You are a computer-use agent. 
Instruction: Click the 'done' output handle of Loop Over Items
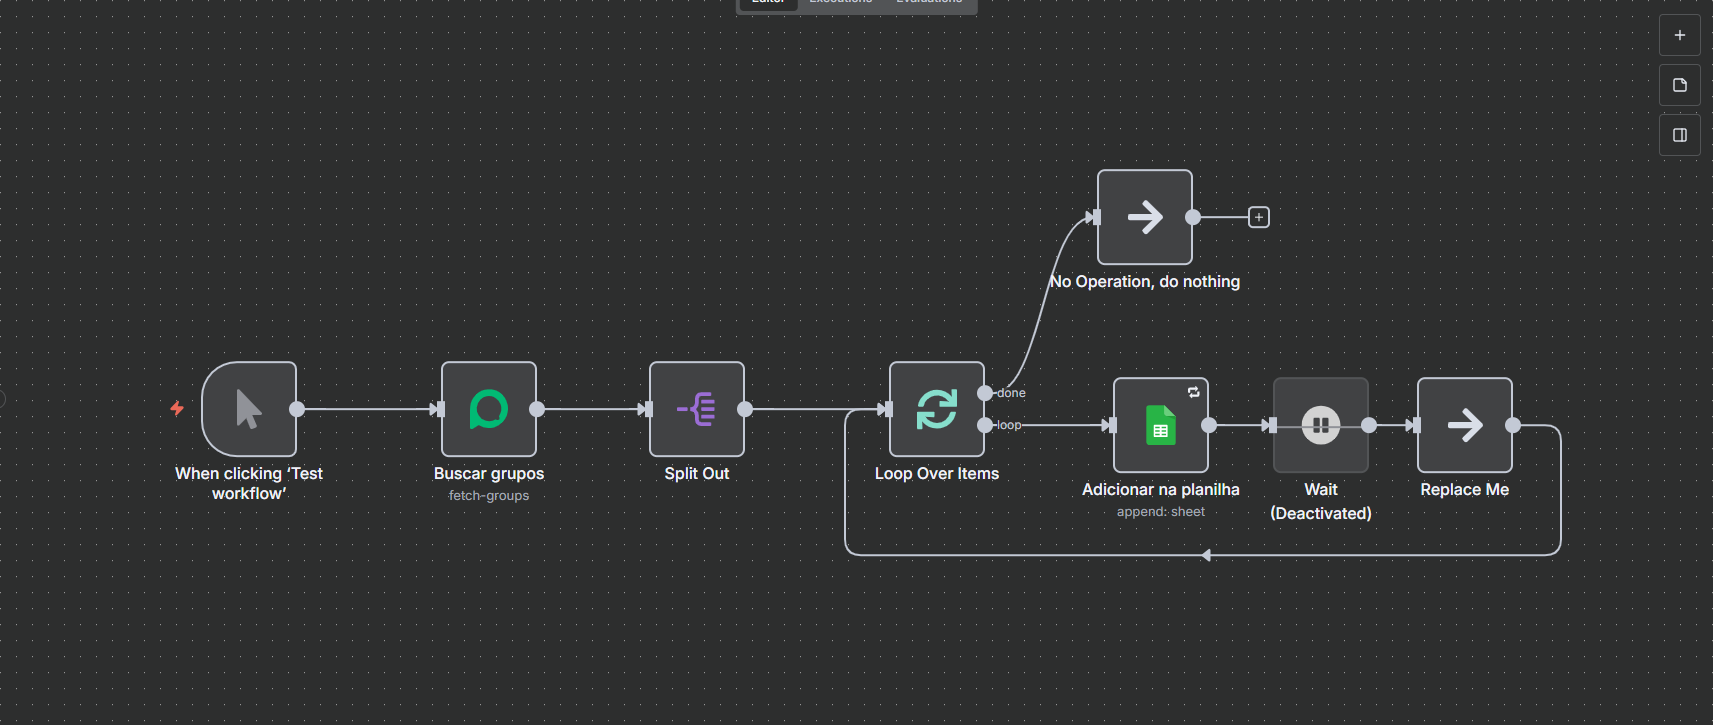click(x=985, y=393)
